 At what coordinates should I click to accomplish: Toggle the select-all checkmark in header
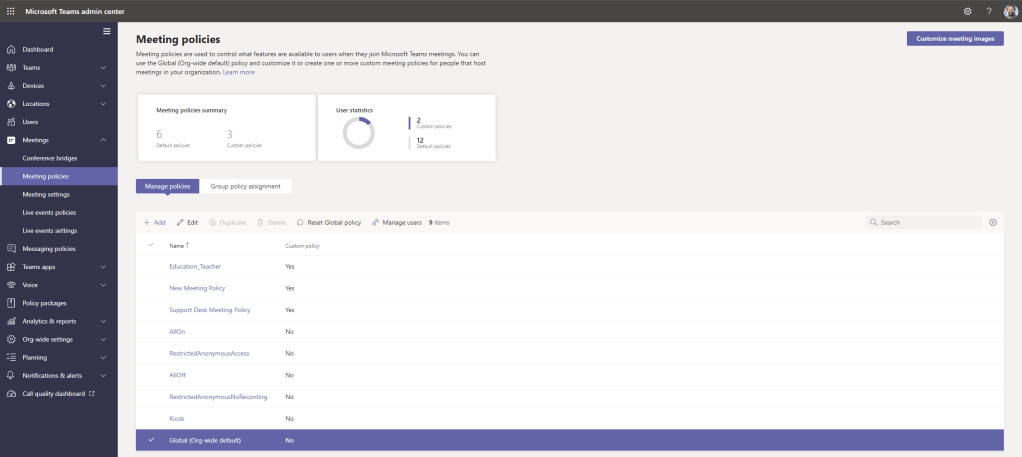tap(152, 245)
